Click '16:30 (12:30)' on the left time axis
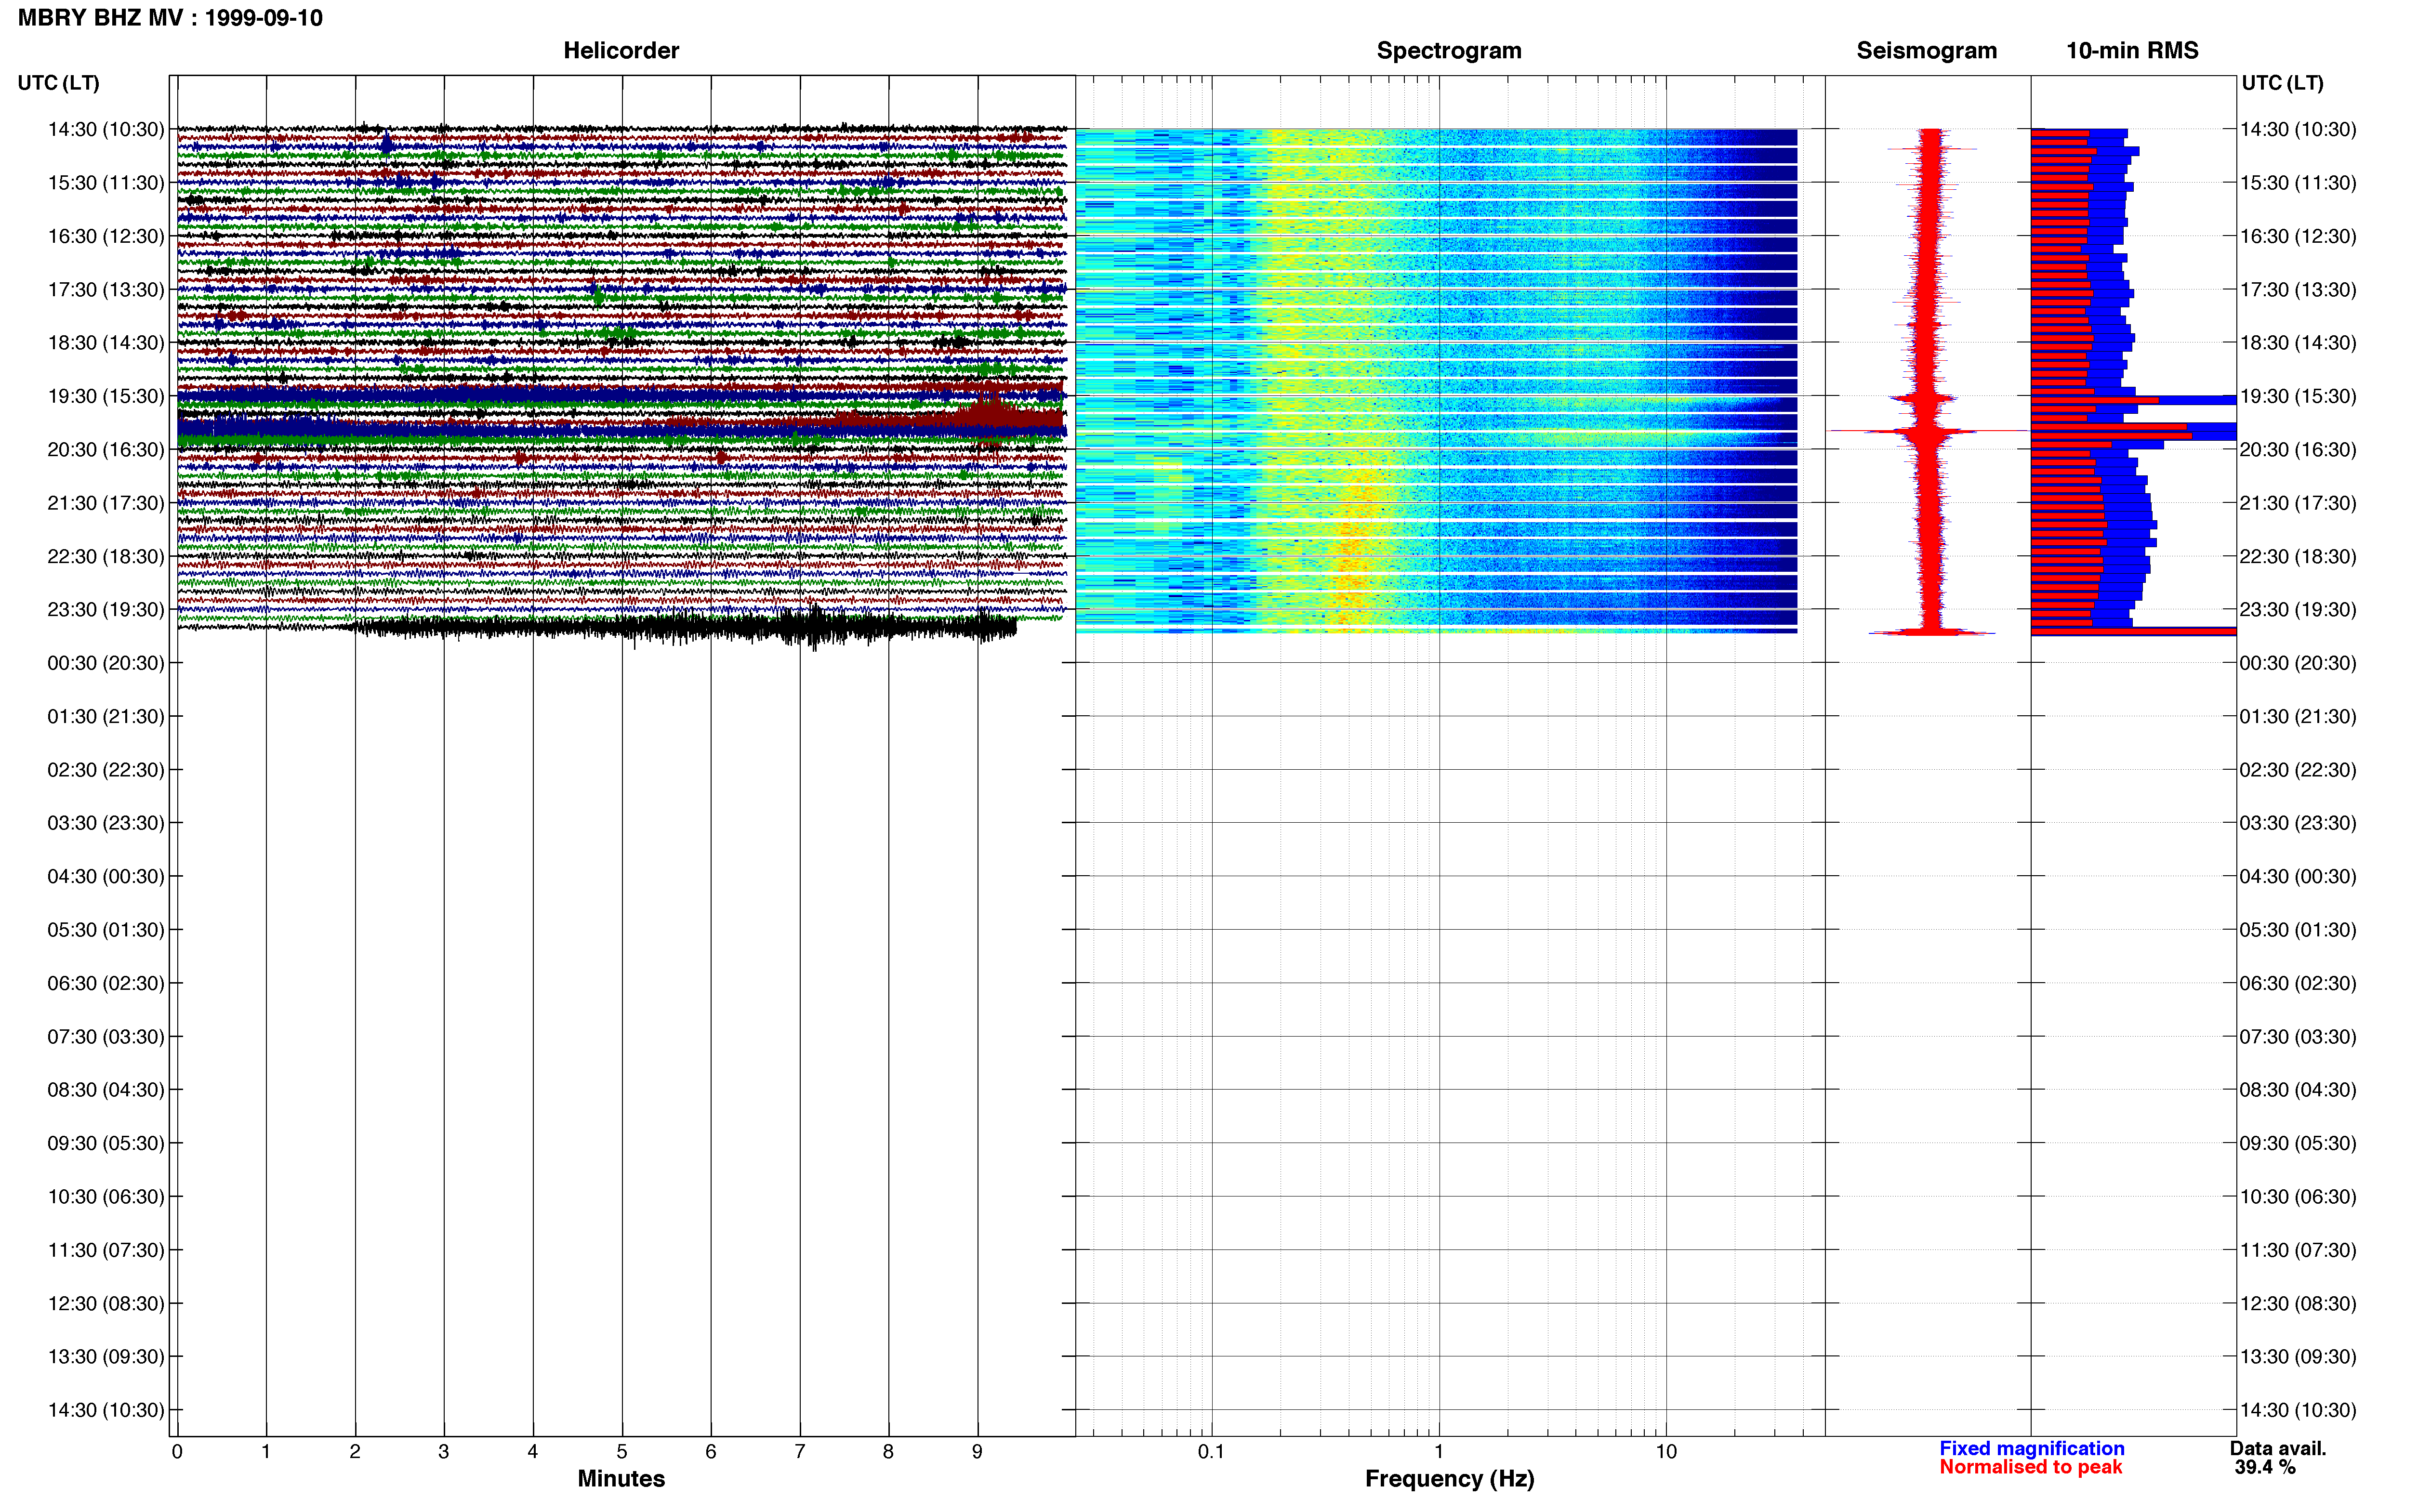The width and height of the screenshot is (2418, 1512). point(106,236)
